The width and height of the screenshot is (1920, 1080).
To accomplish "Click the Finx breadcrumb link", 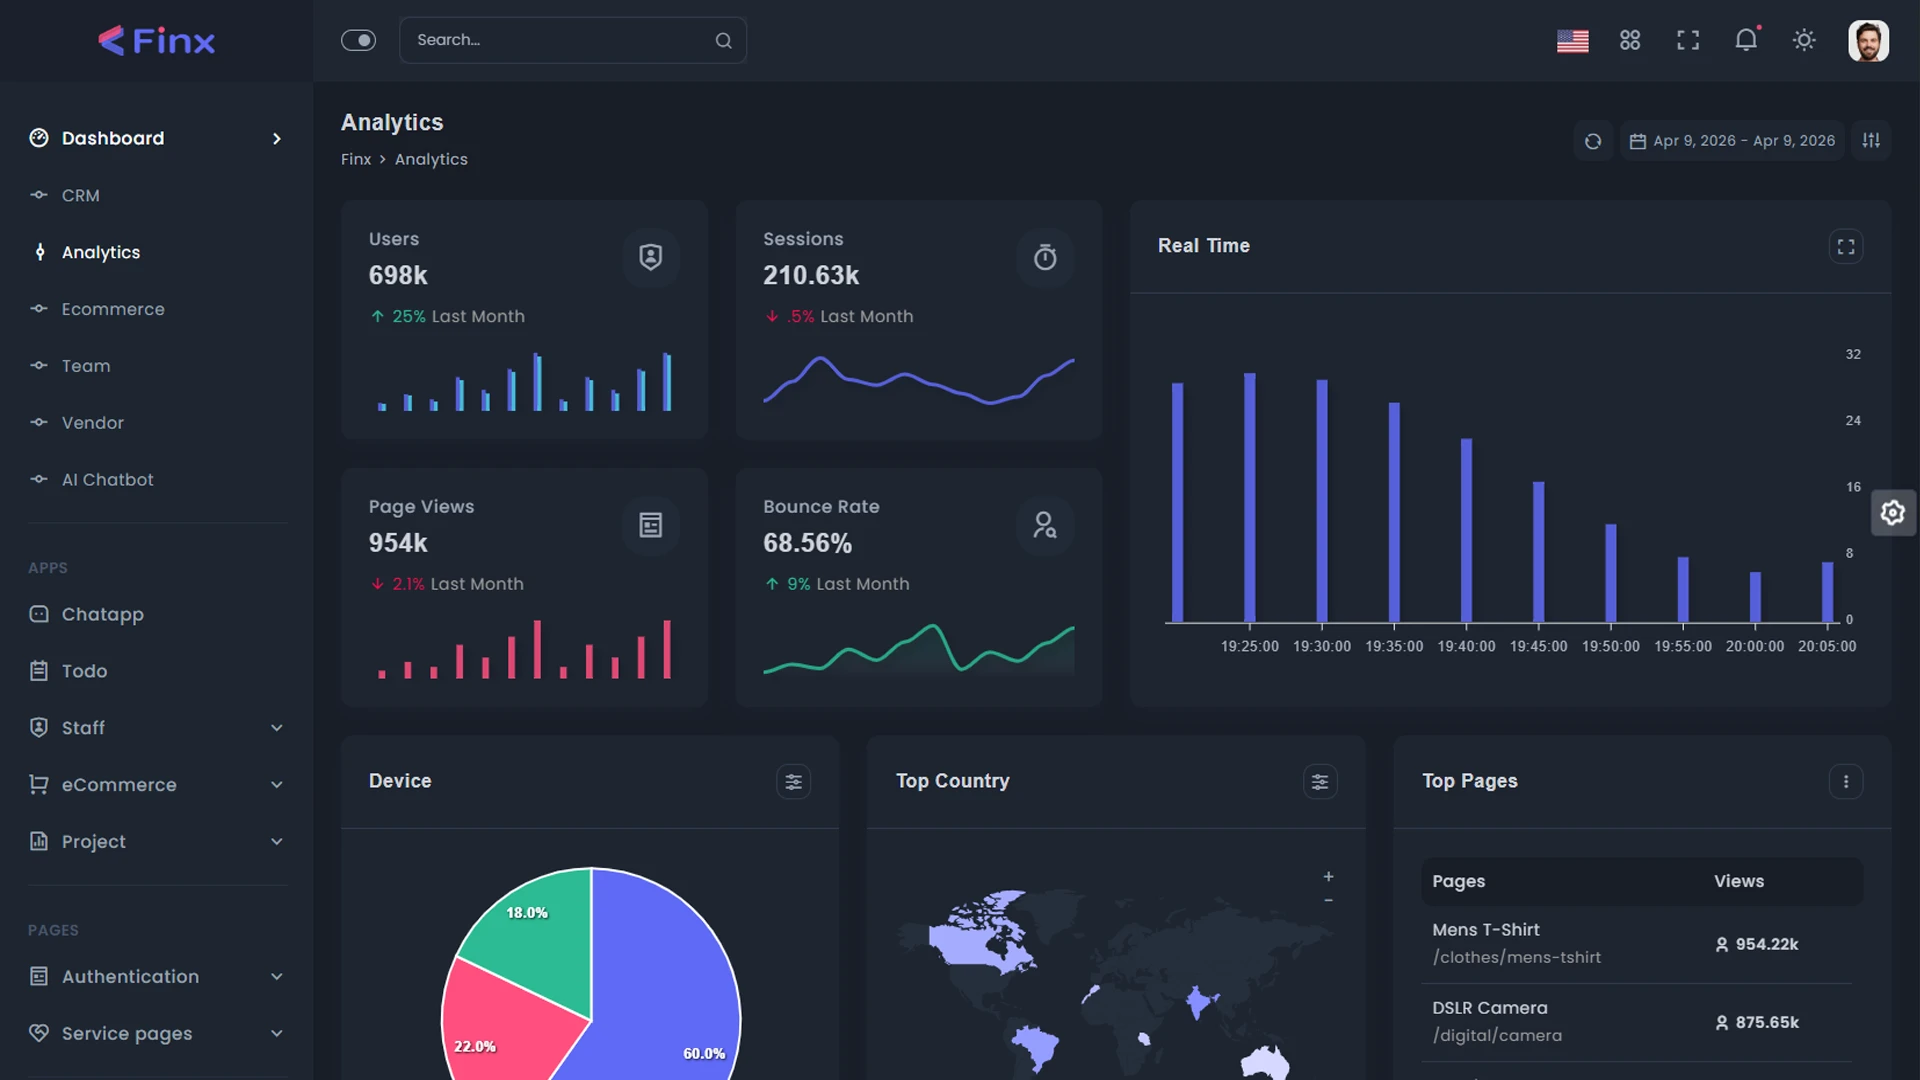I will coord(356,160).
